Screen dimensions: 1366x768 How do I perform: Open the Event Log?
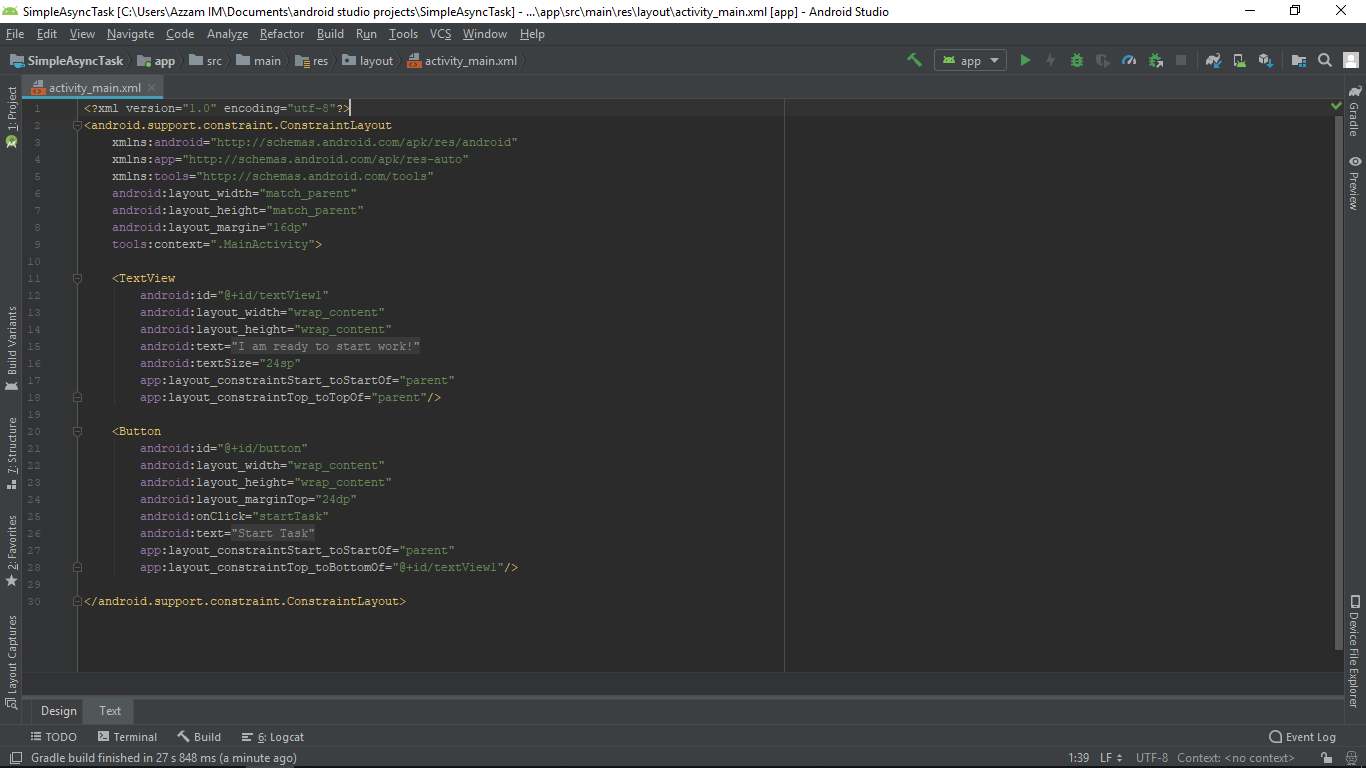tap(1302, 737)
